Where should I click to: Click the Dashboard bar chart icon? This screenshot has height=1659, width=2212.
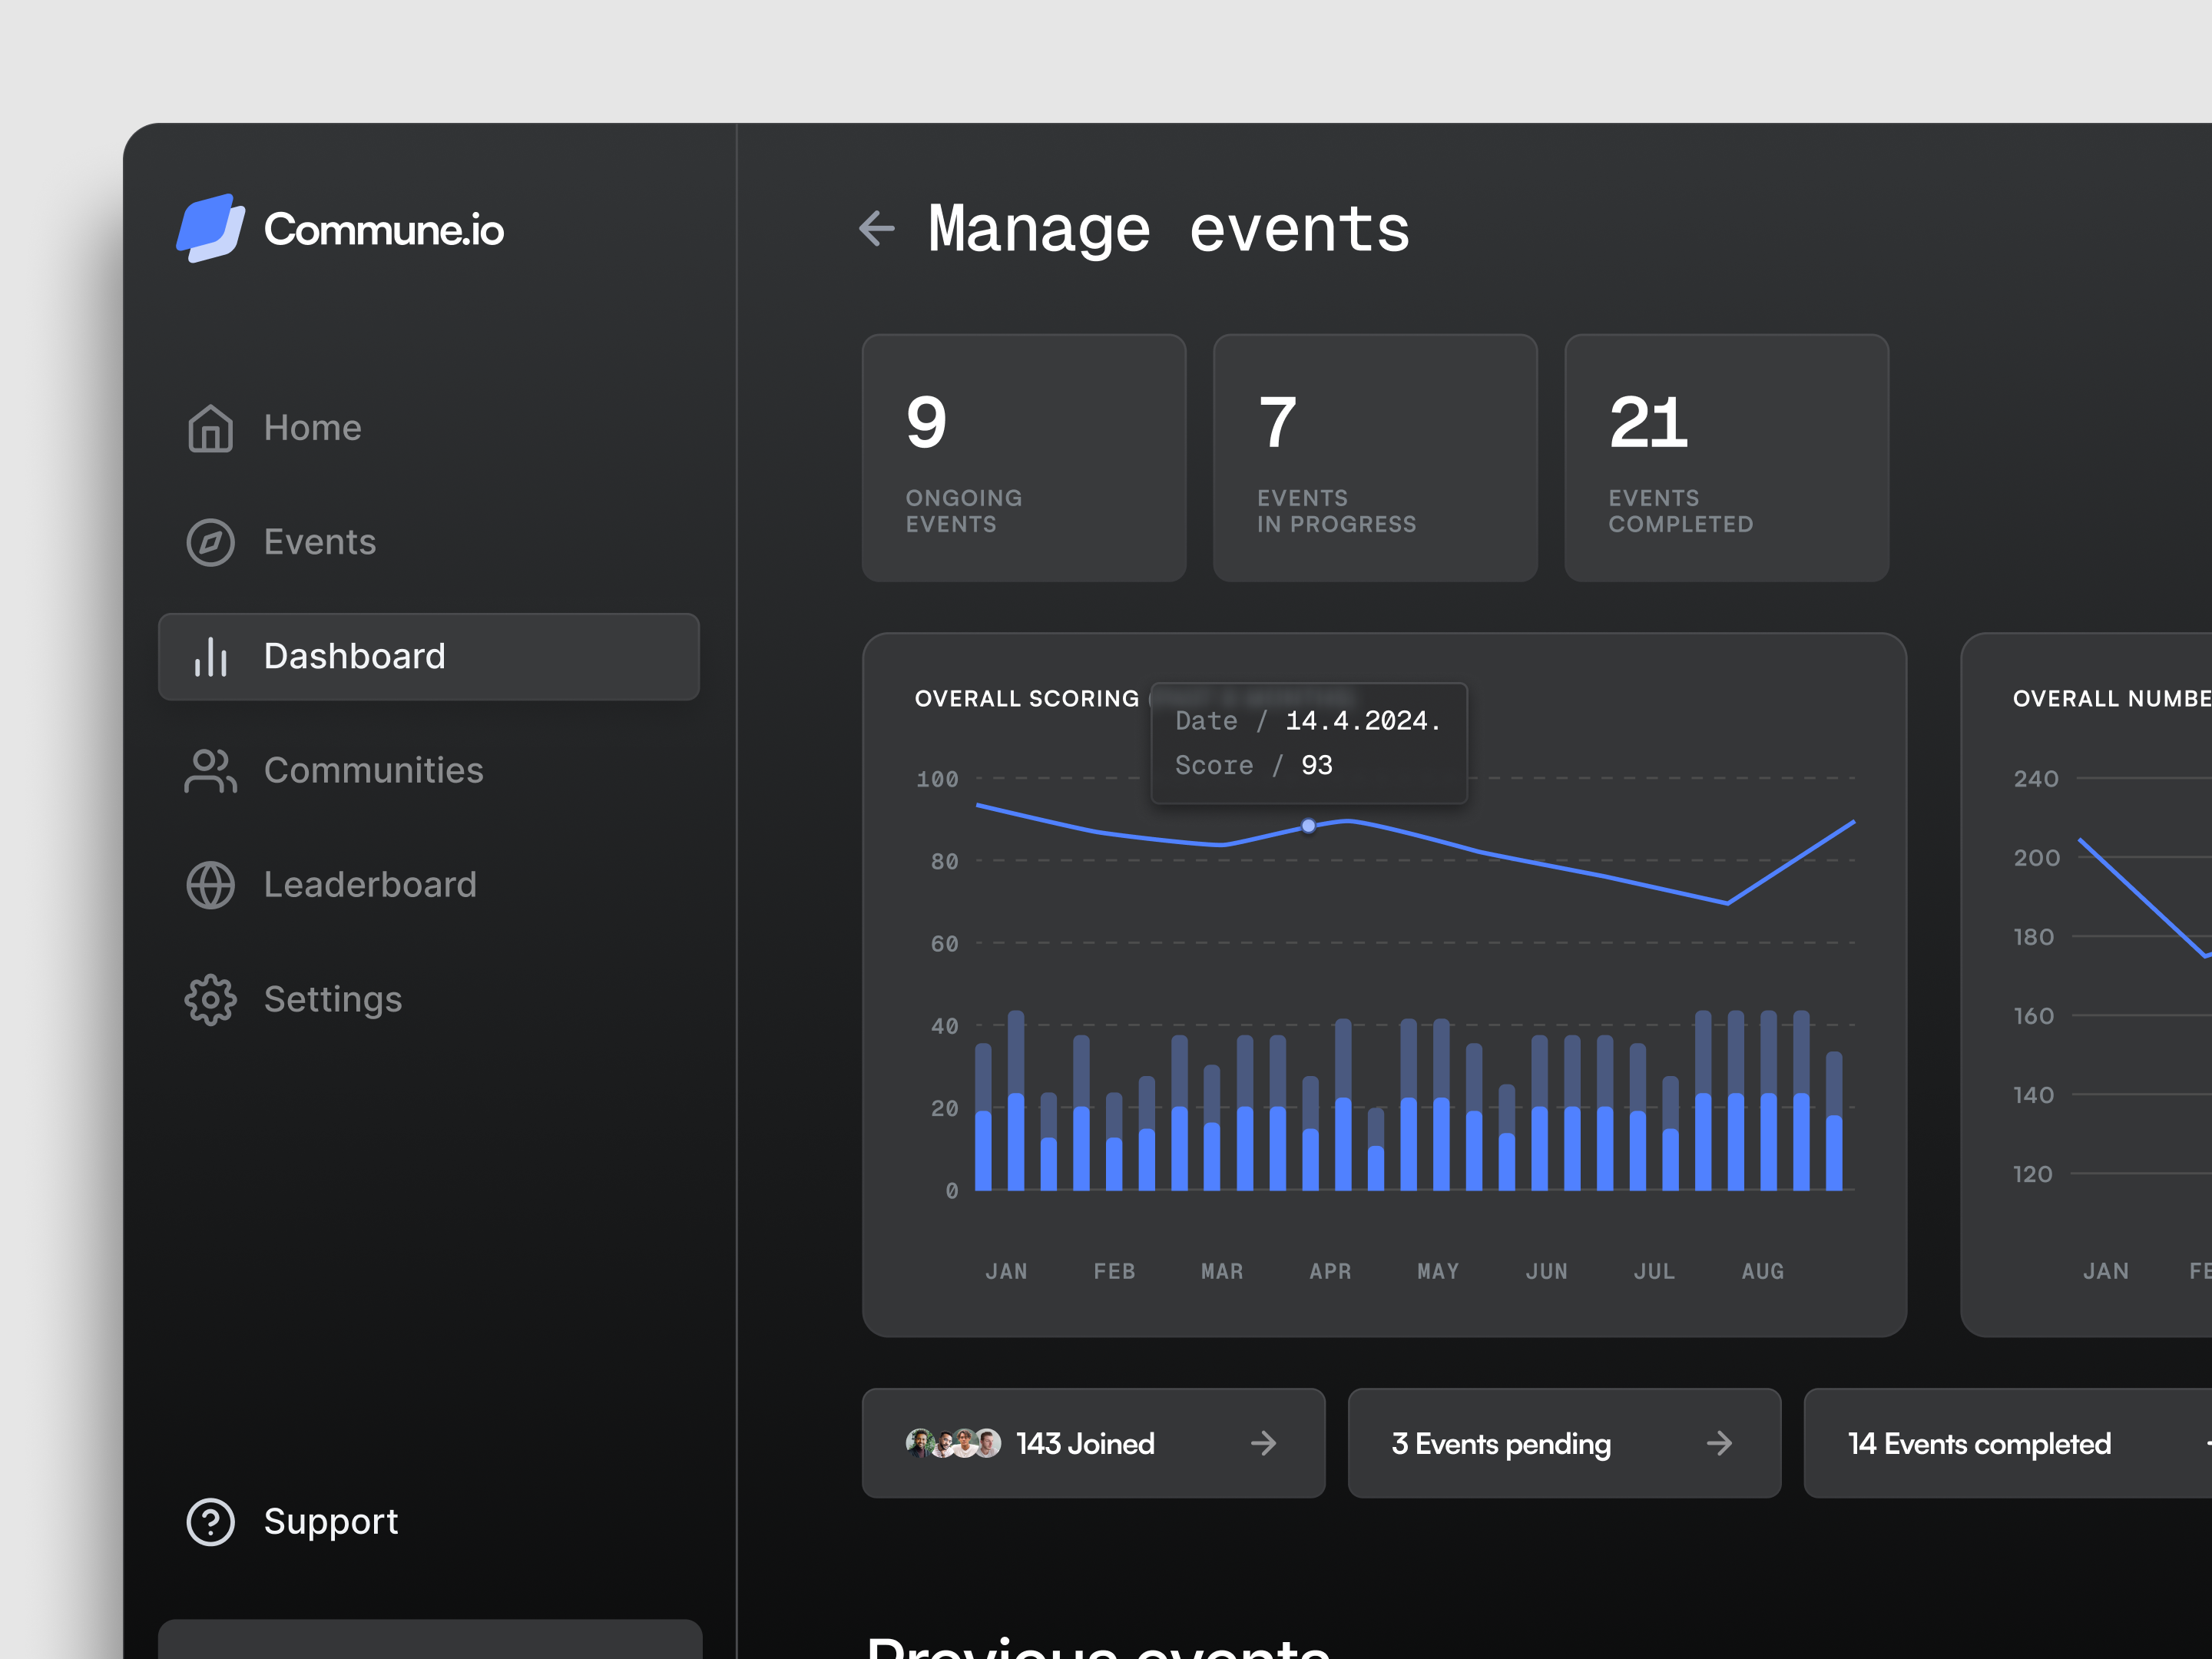tap(210, 656)
